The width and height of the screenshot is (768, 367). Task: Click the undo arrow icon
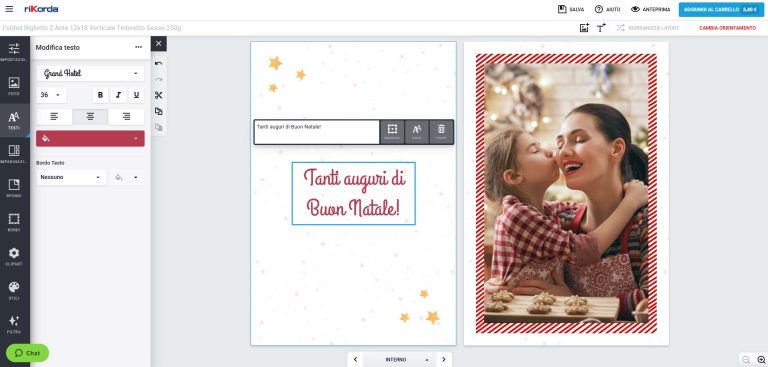coord(158,63)
